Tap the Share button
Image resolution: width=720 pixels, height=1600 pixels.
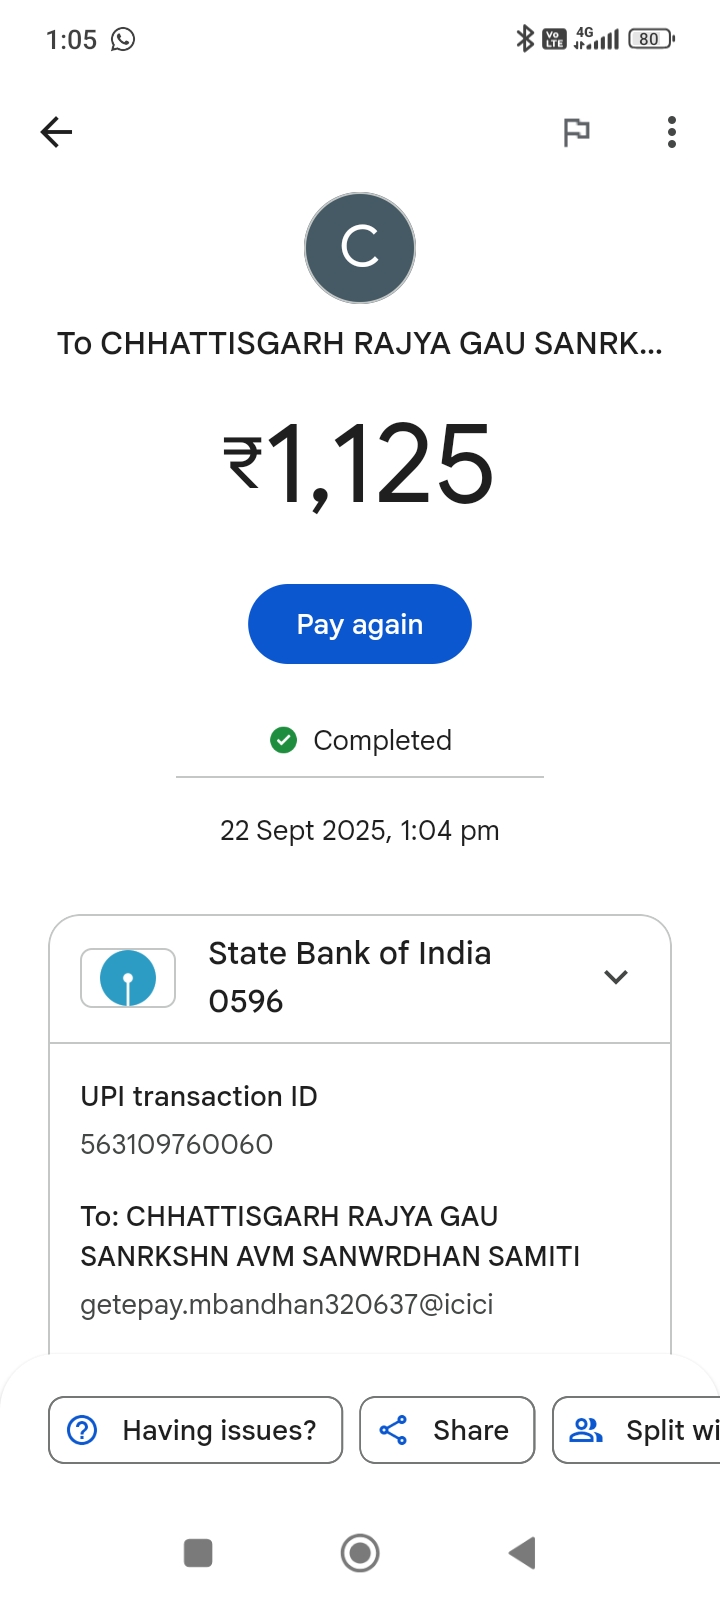point(447,1430)
